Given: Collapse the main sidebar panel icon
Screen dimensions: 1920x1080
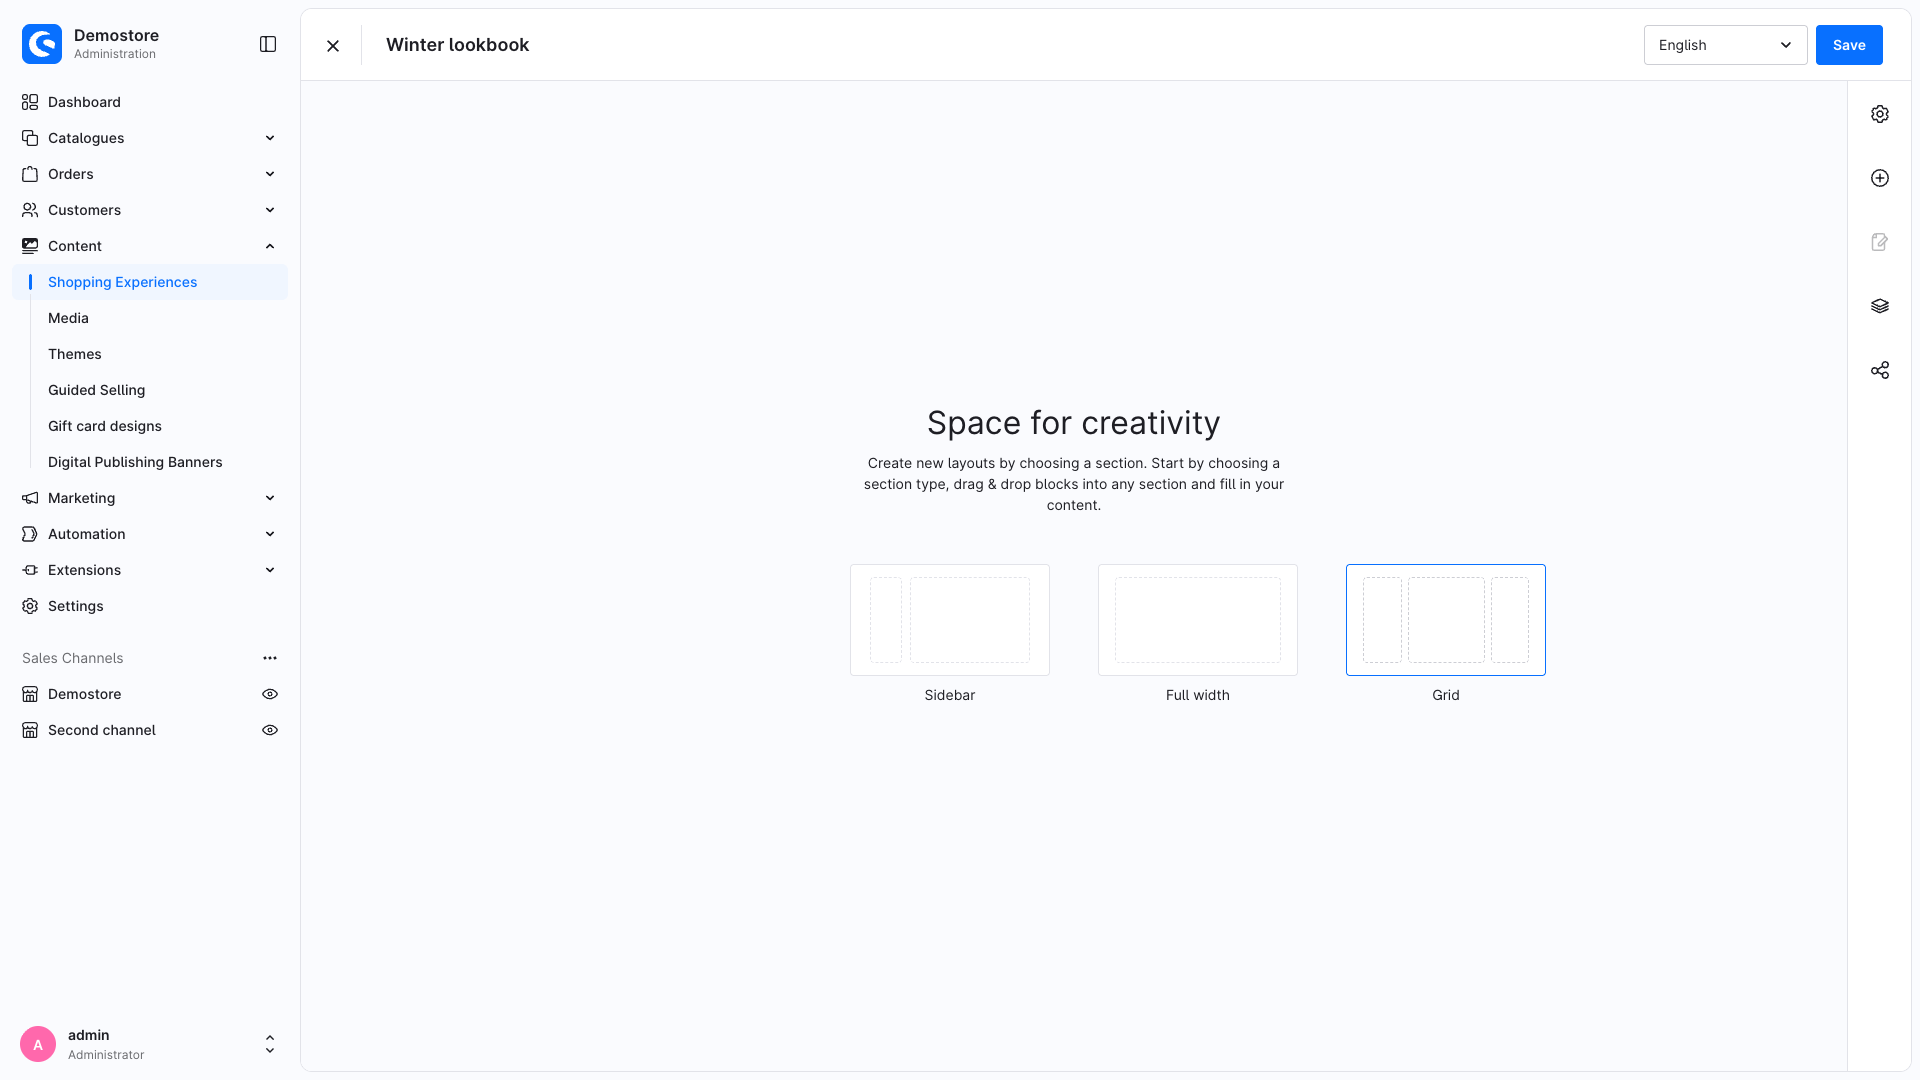Looking at the screenshot, I should 268,44.
